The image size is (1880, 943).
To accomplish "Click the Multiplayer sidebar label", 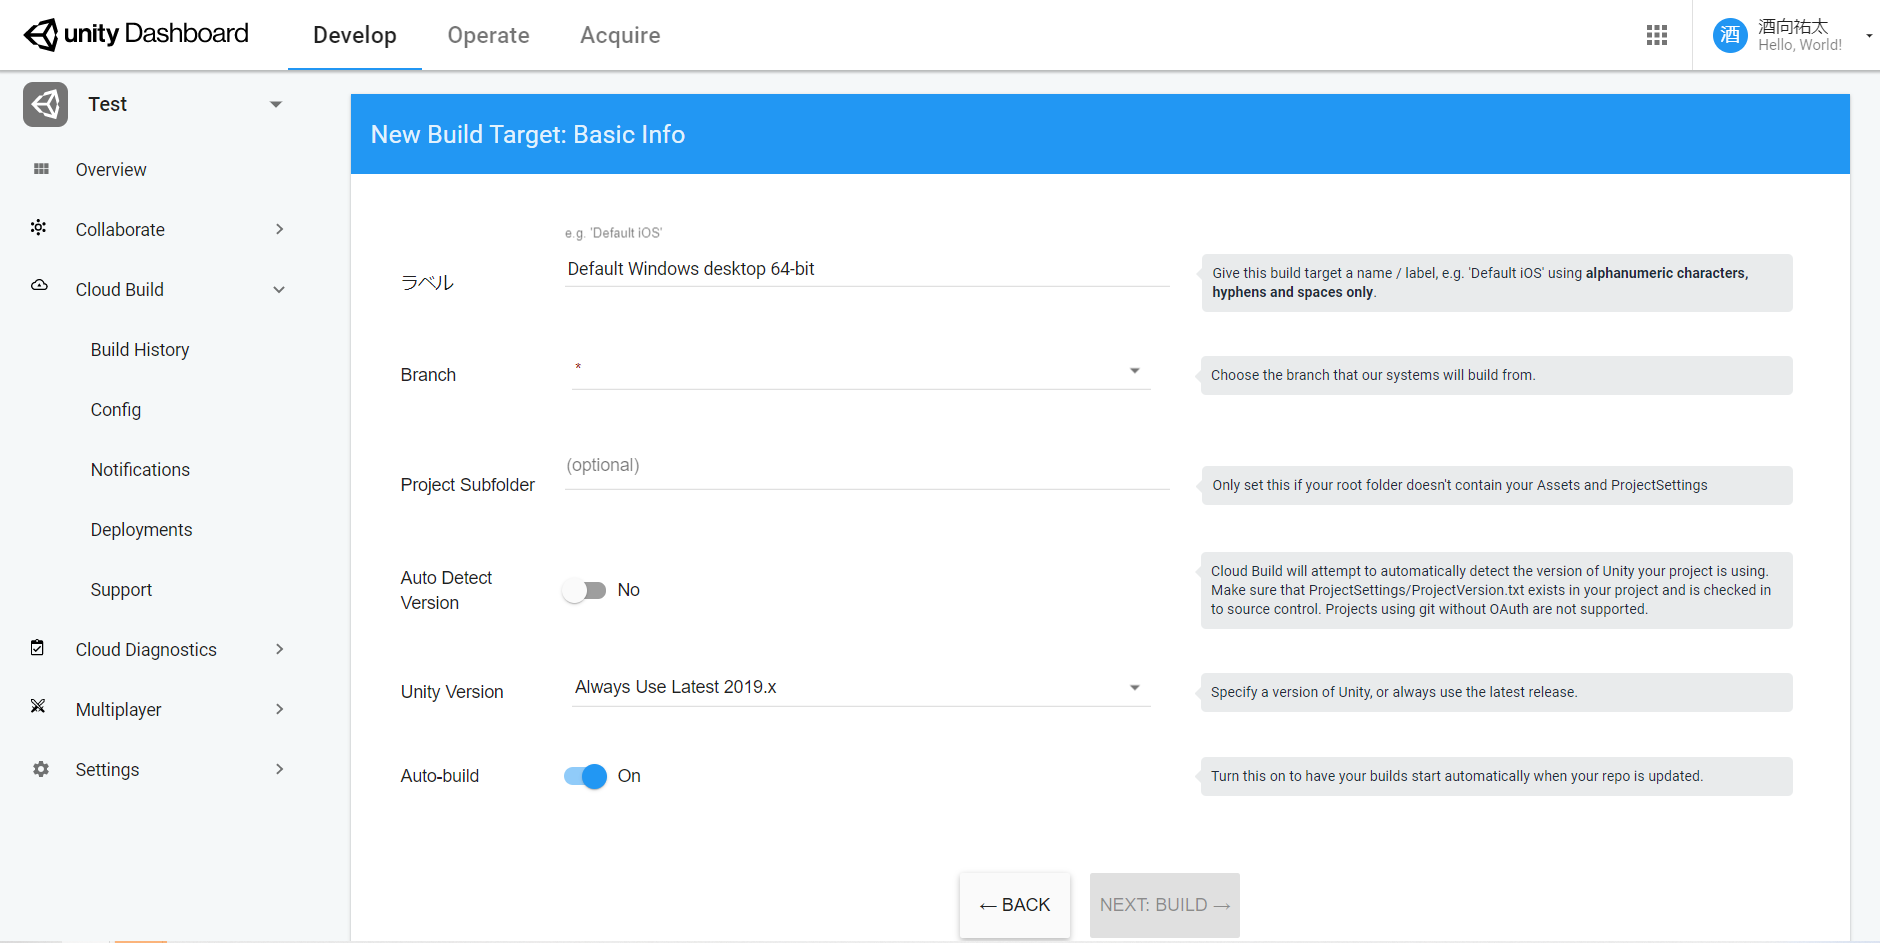I will click(x=119, y=710).
